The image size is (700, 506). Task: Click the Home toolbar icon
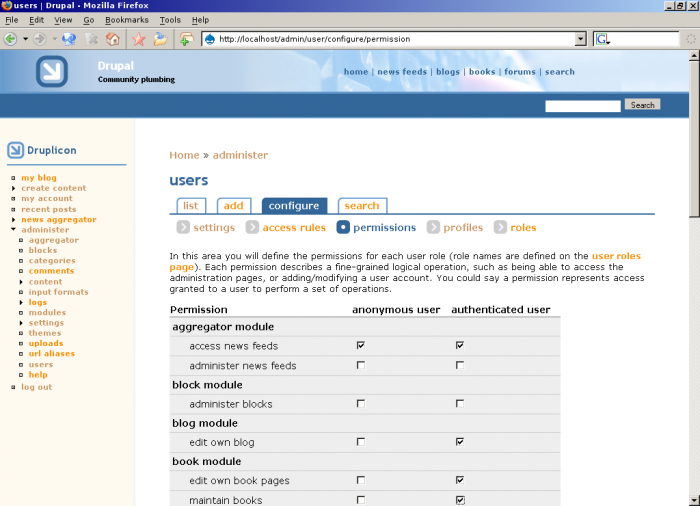coord(113,39)
